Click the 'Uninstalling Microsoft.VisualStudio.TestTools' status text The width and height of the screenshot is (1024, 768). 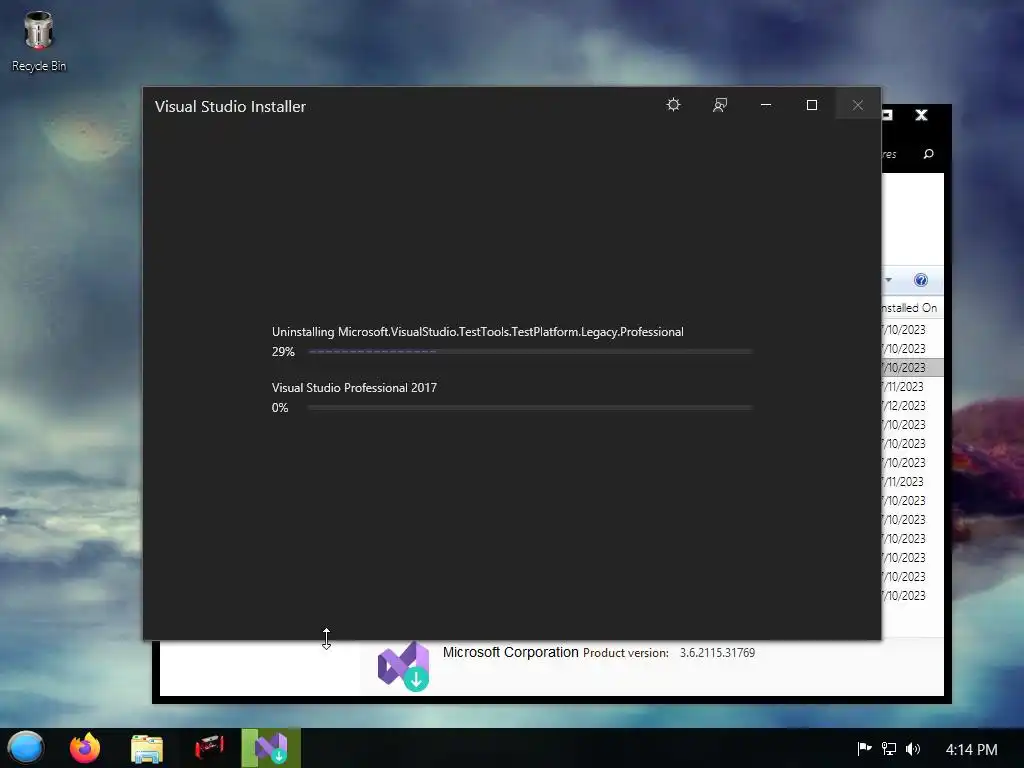pos(477,332)
